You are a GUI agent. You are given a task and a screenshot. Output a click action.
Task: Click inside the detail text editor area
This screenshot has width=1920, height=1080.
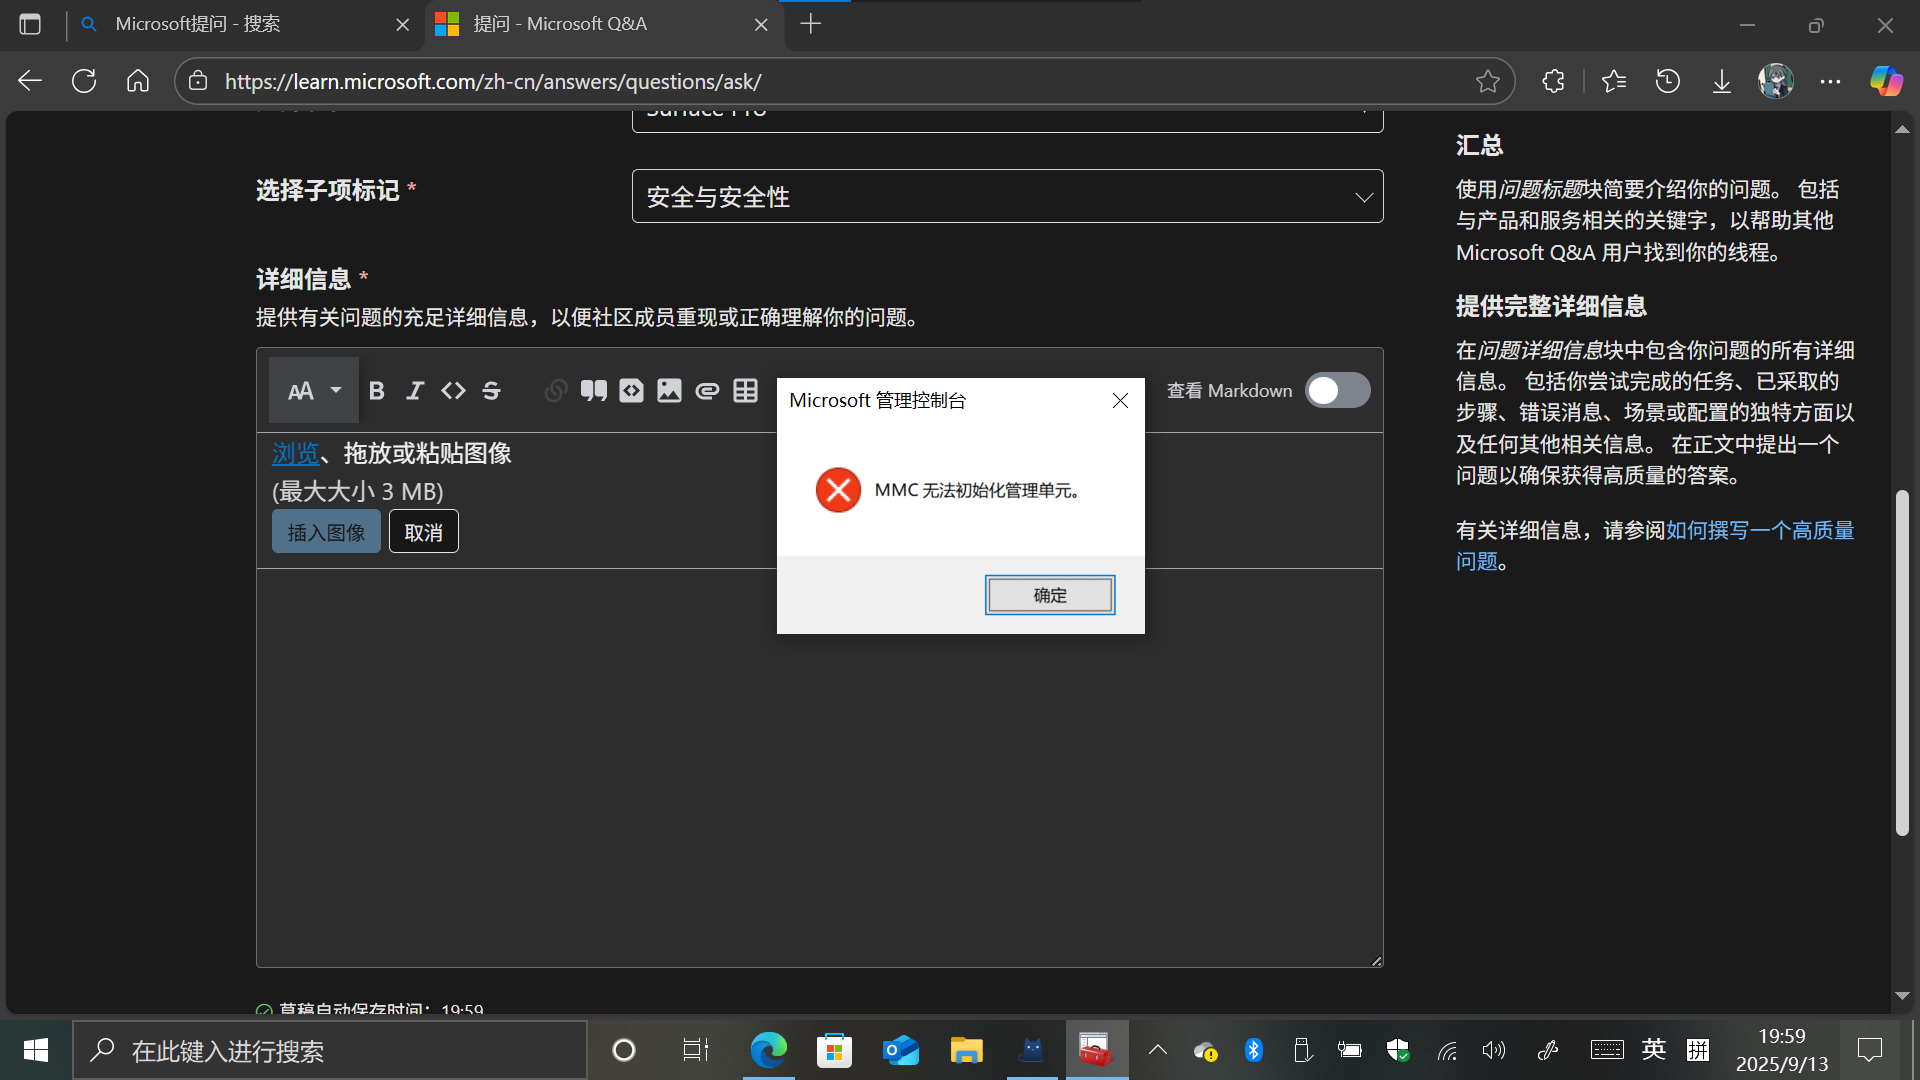pyautogui.click(x=820, y=768)
